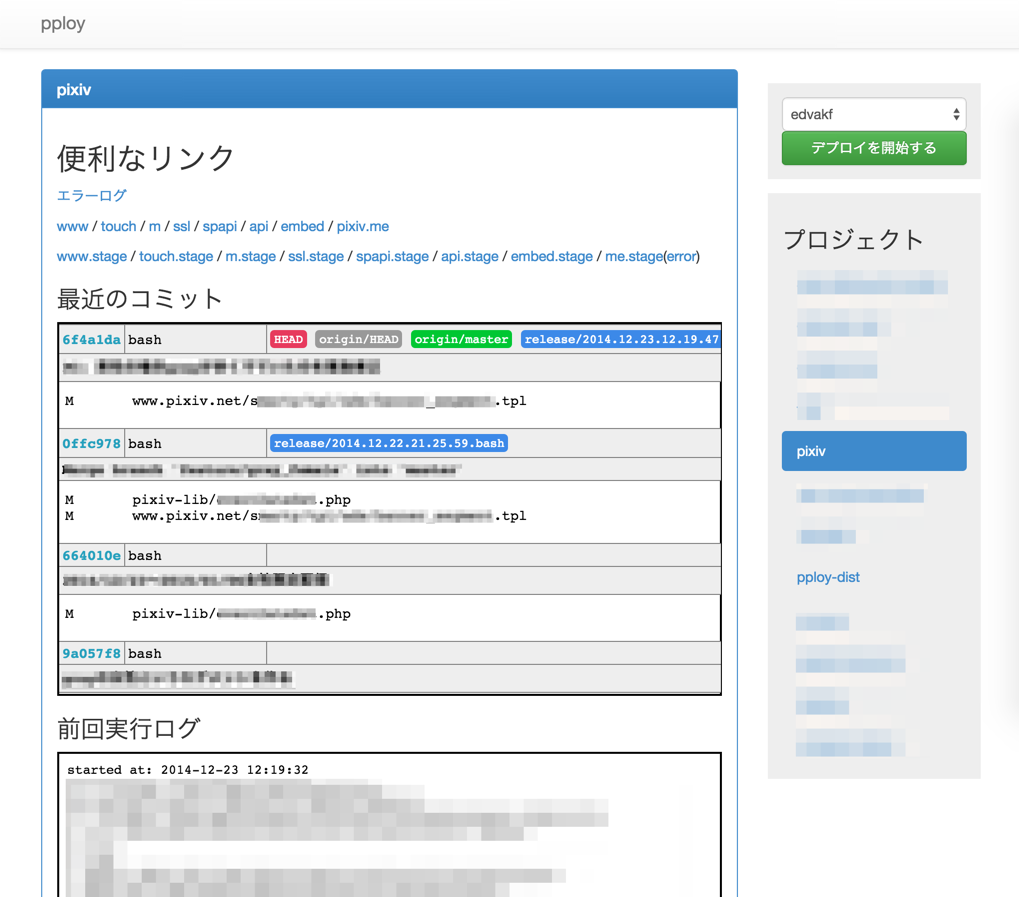Click the gray origin/HEAD tag
1019x897 pixels.
(x=359, y=339)
